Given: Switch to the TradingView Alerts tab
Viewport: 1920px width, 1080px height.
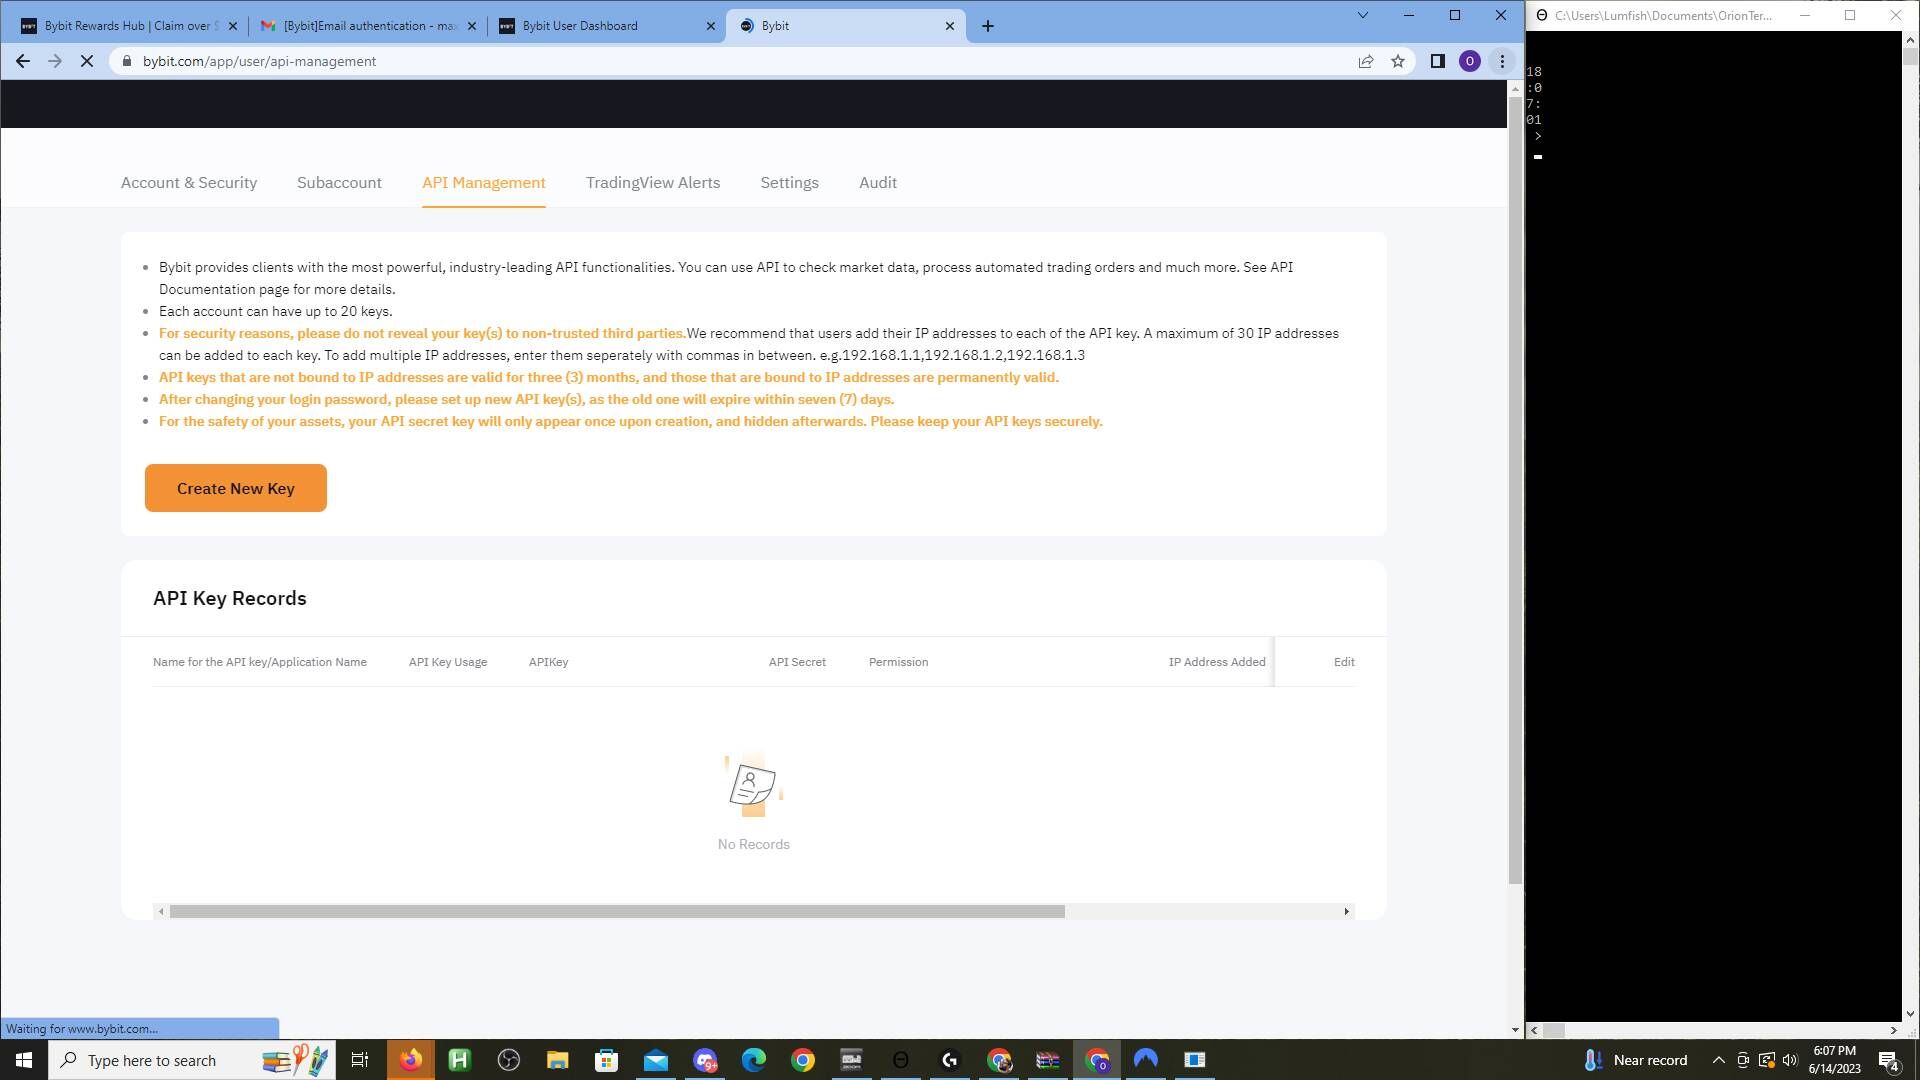Looking at the screenshot, I should click(653, 182).
